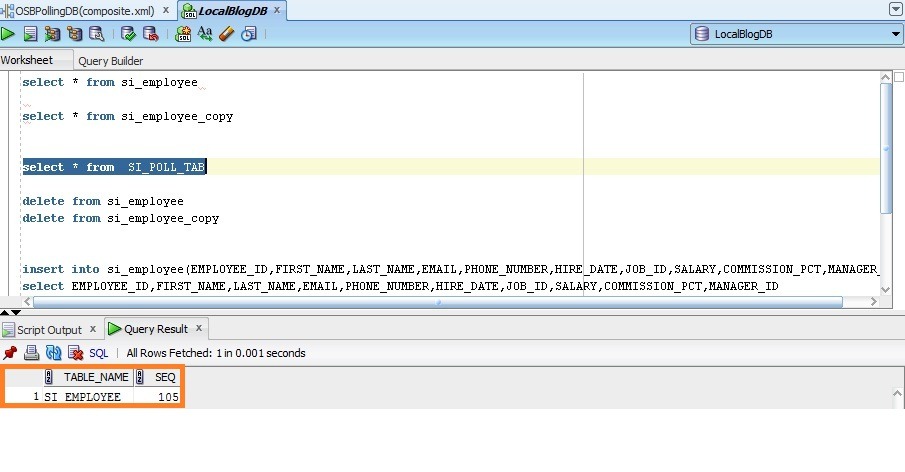Open the OSBPollingDB(composite.xml) editor tab
This screenshot has width=905, height=472.
pyautogui.click(x=84, y=10)
